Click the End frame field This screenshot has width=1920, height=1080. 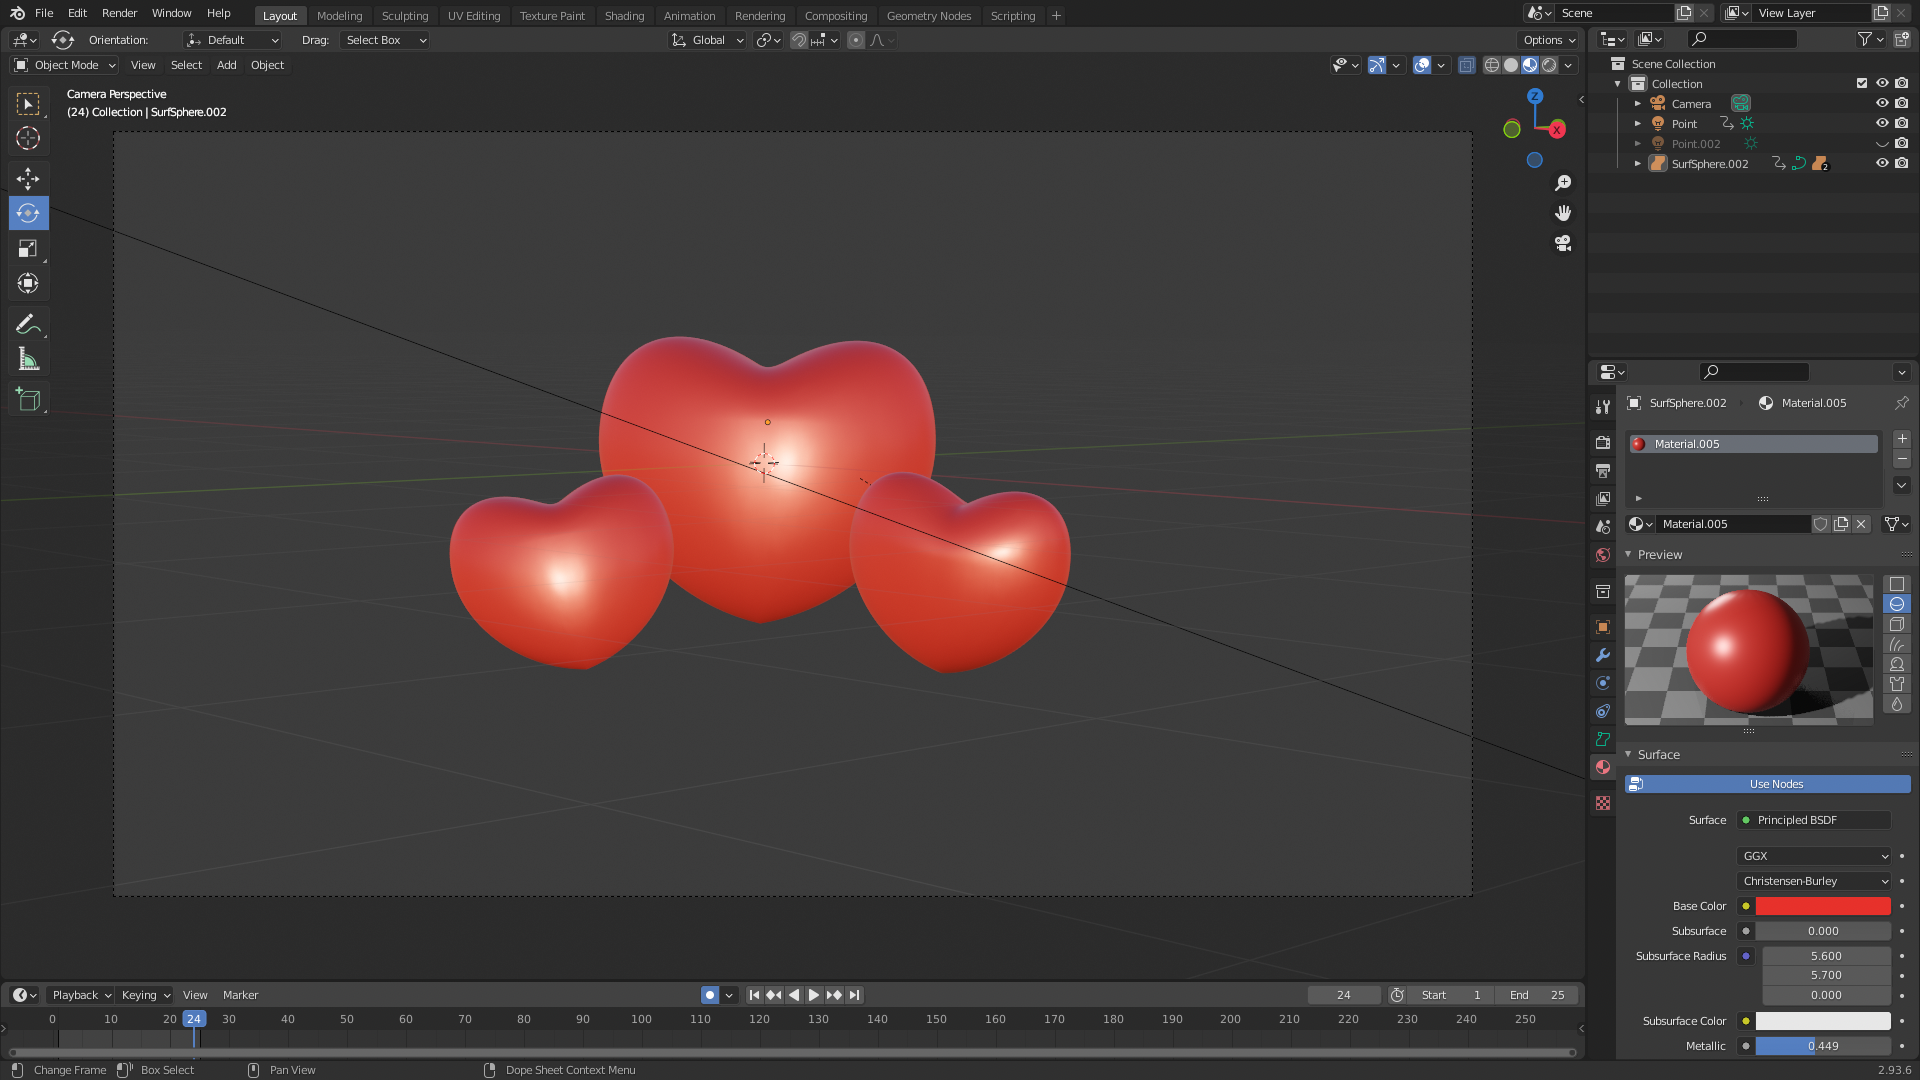pos(1537,995)
